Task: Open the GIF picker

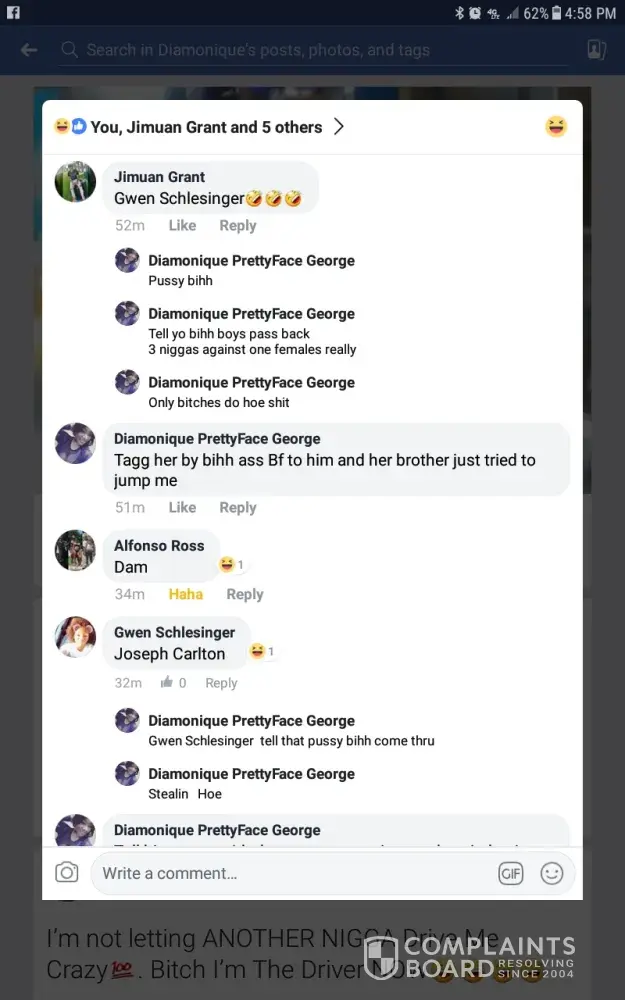Action: 510,873
